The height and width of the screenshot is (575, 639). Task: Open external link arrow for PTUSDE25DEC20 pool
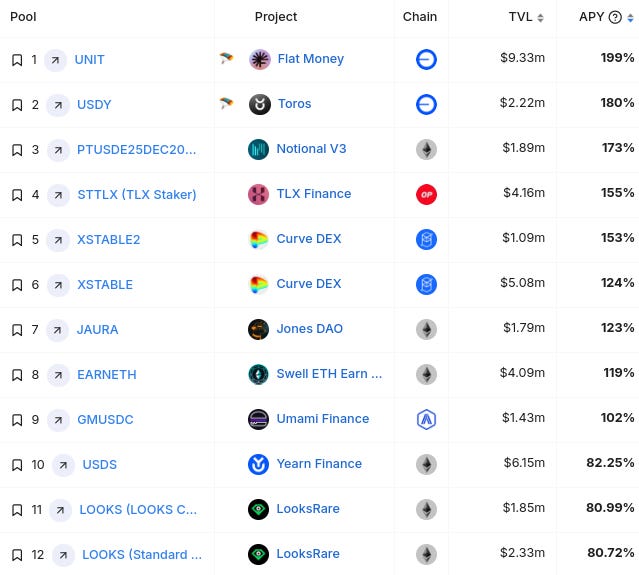pos(58,150)
